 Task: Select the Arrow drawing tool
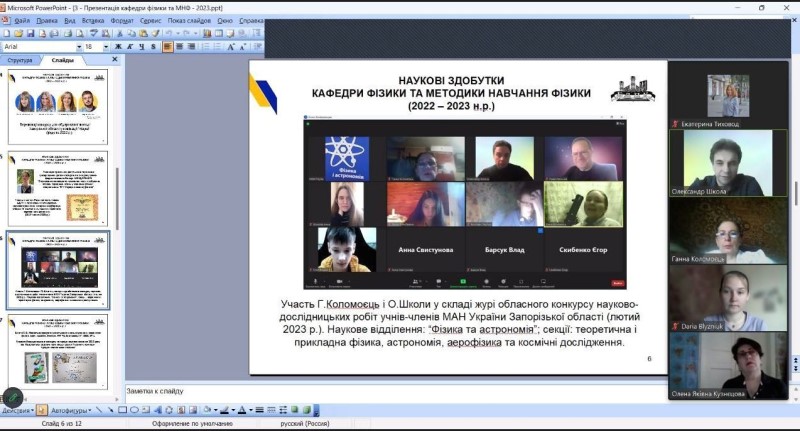point(111,410)
